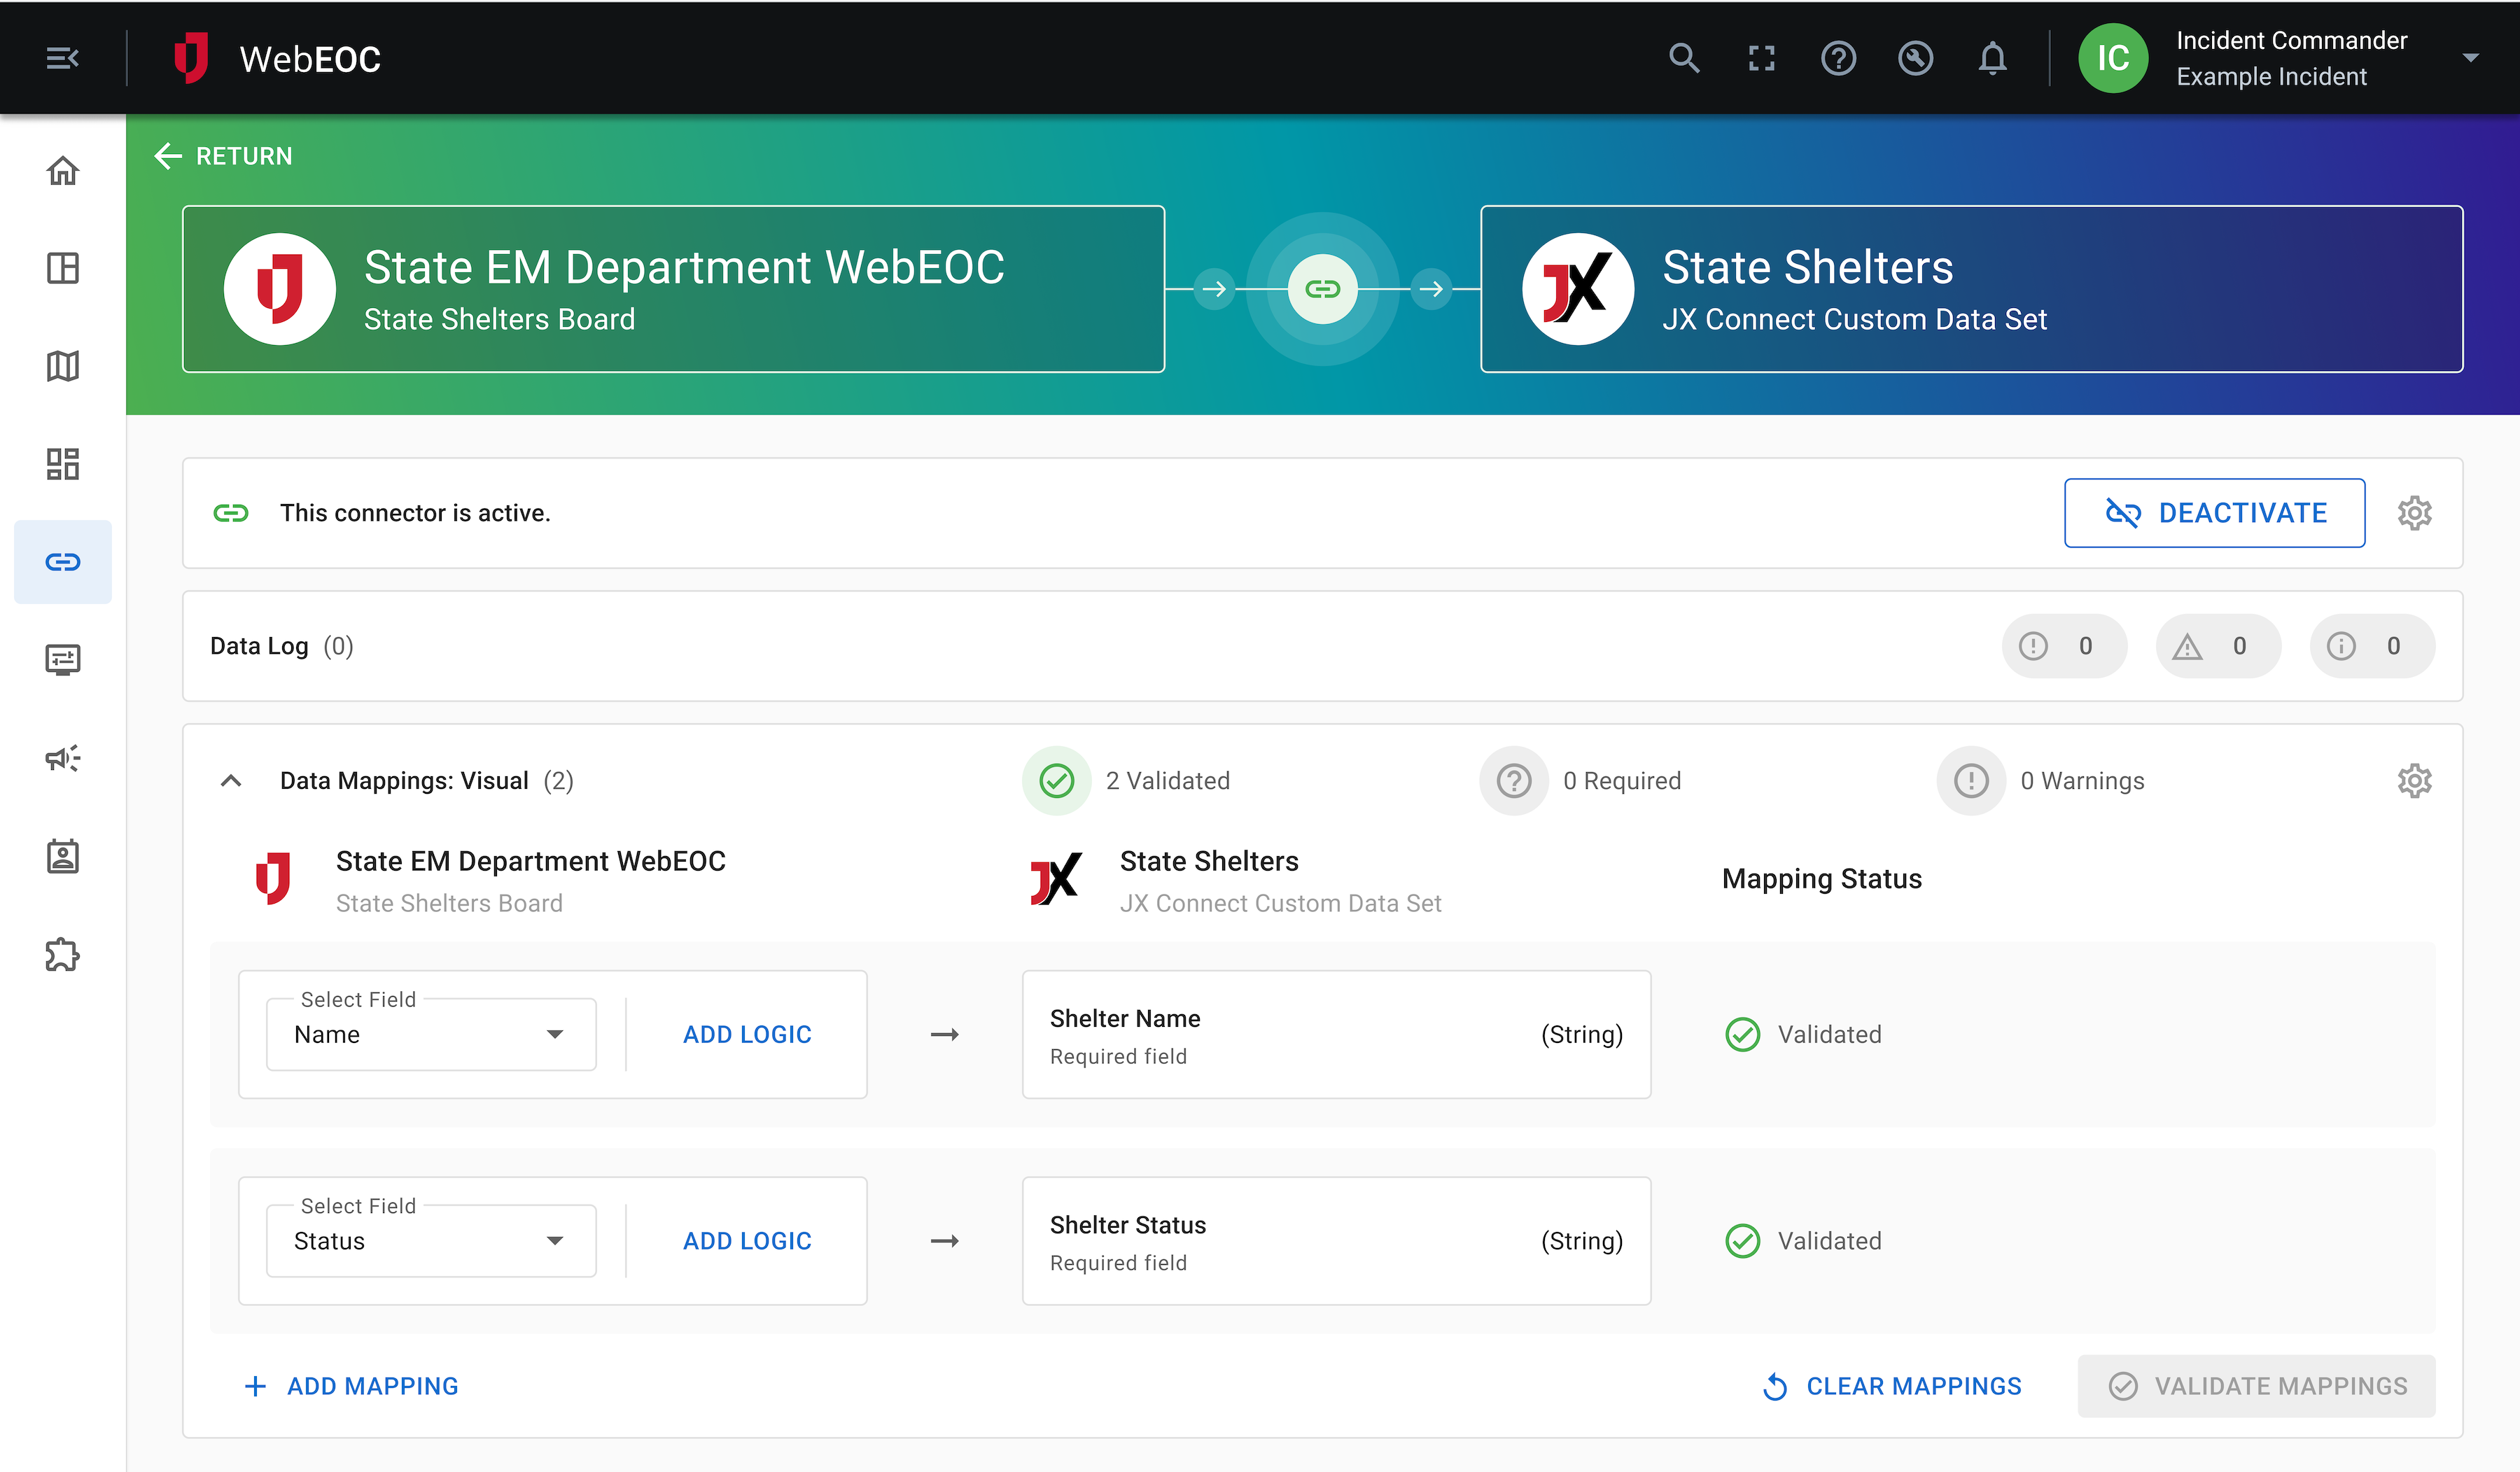Open the map sidebar icon
The width and height of the screenshot is (2520, 1472).
[63, 366]
